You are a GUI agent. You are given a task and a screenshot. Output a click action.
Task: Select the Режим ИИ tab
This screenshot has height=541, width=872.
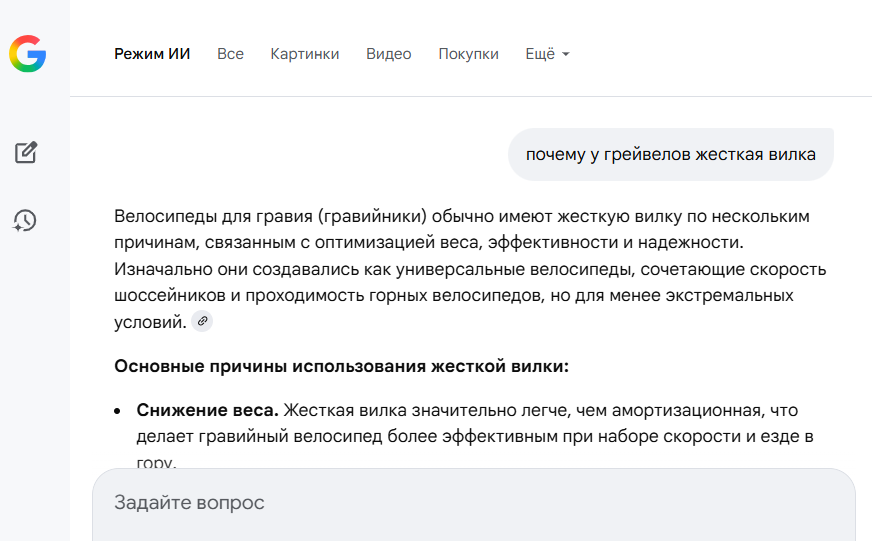(152, 54)
